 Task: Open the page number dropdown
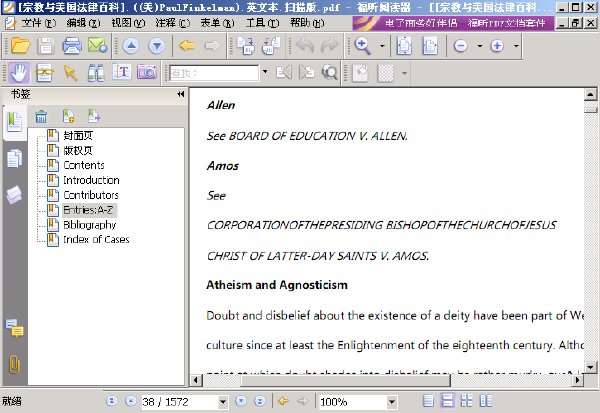[x=223, y=402]
